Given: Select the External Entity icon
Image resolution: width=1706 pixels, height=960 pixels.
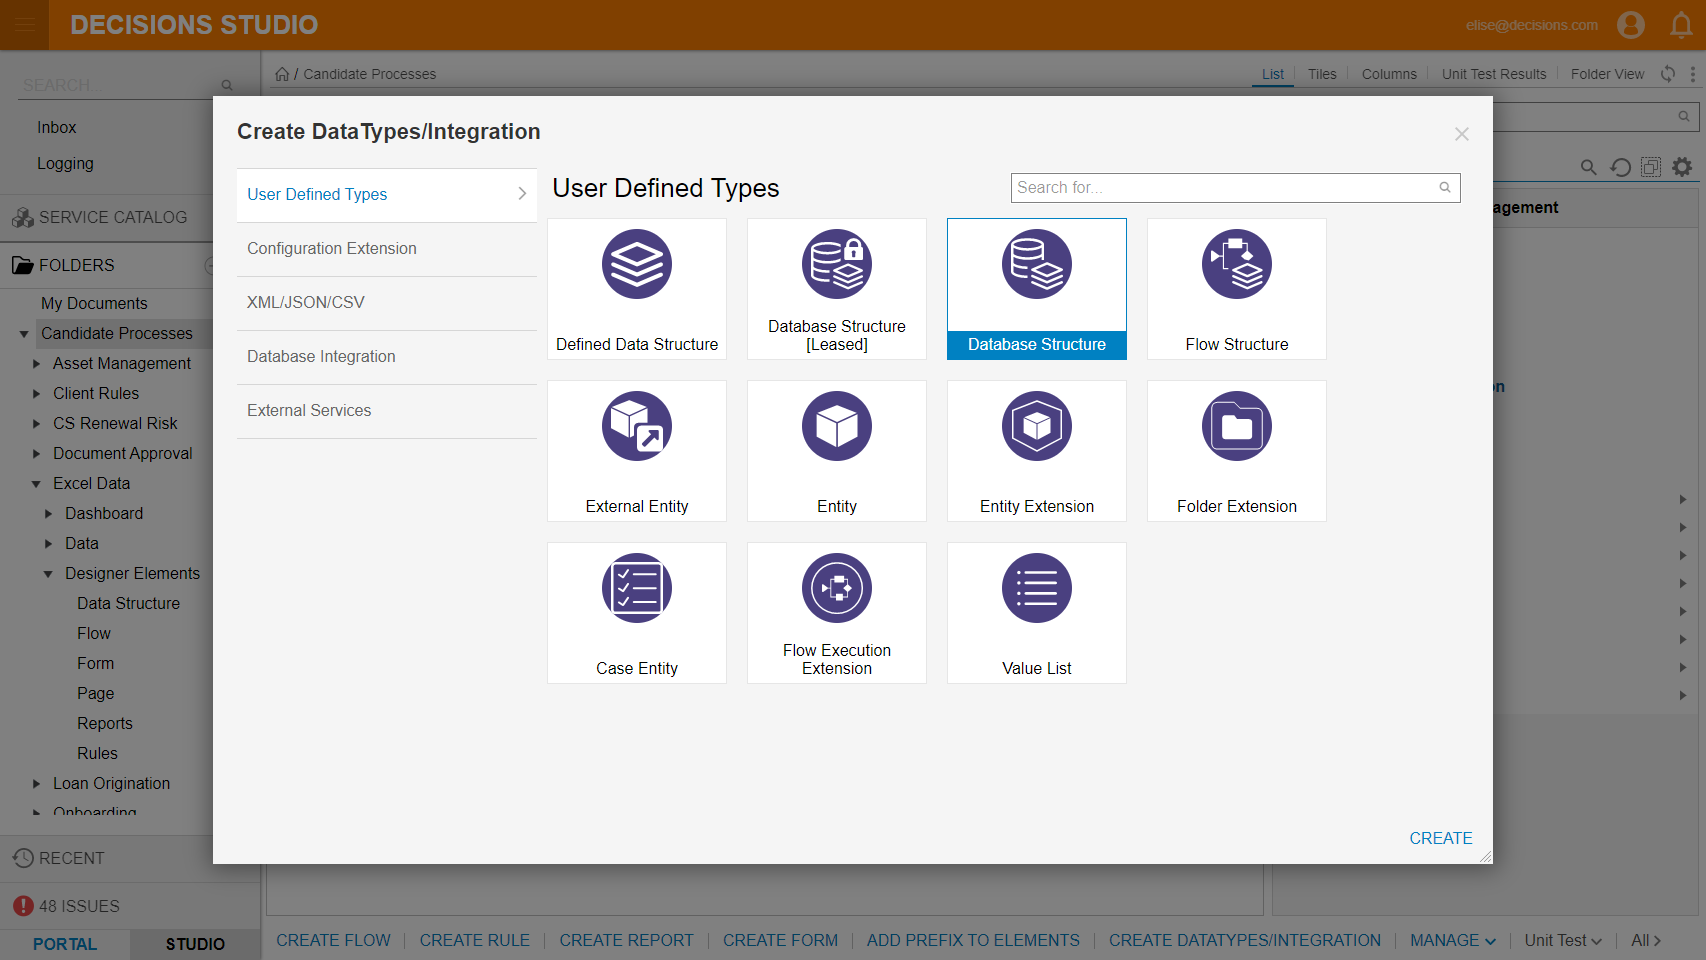Looking at the screenshot, I should 637,426.
